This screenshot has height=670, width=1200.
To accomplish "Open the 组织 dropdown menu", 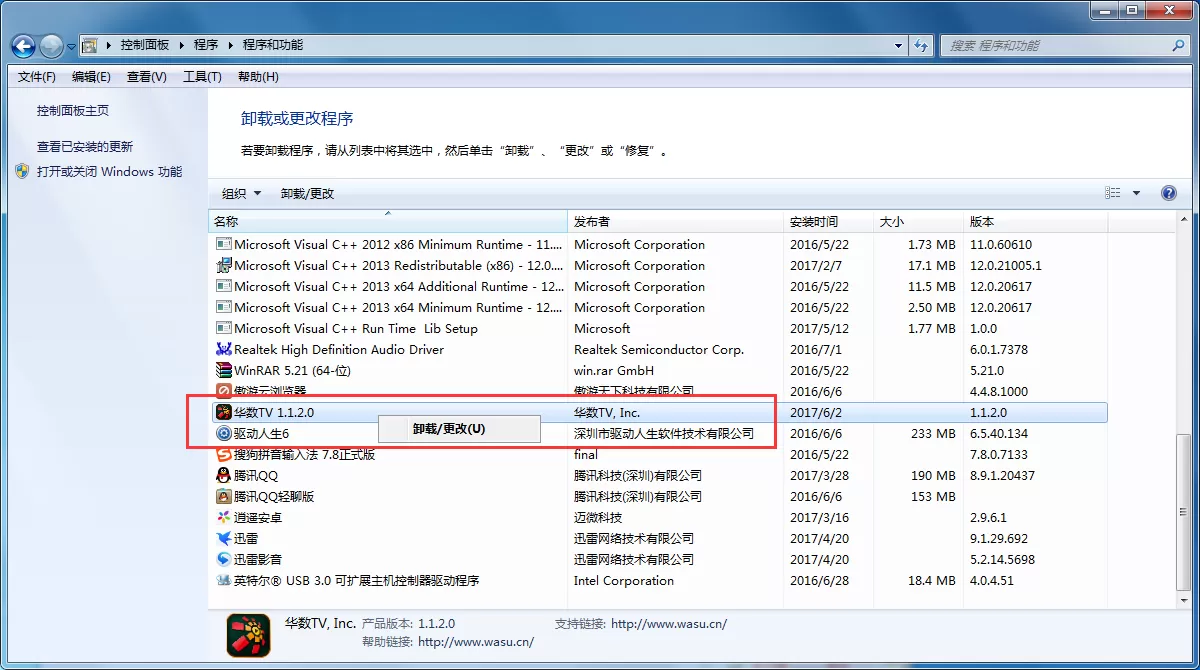I will (x=241, y=194).
